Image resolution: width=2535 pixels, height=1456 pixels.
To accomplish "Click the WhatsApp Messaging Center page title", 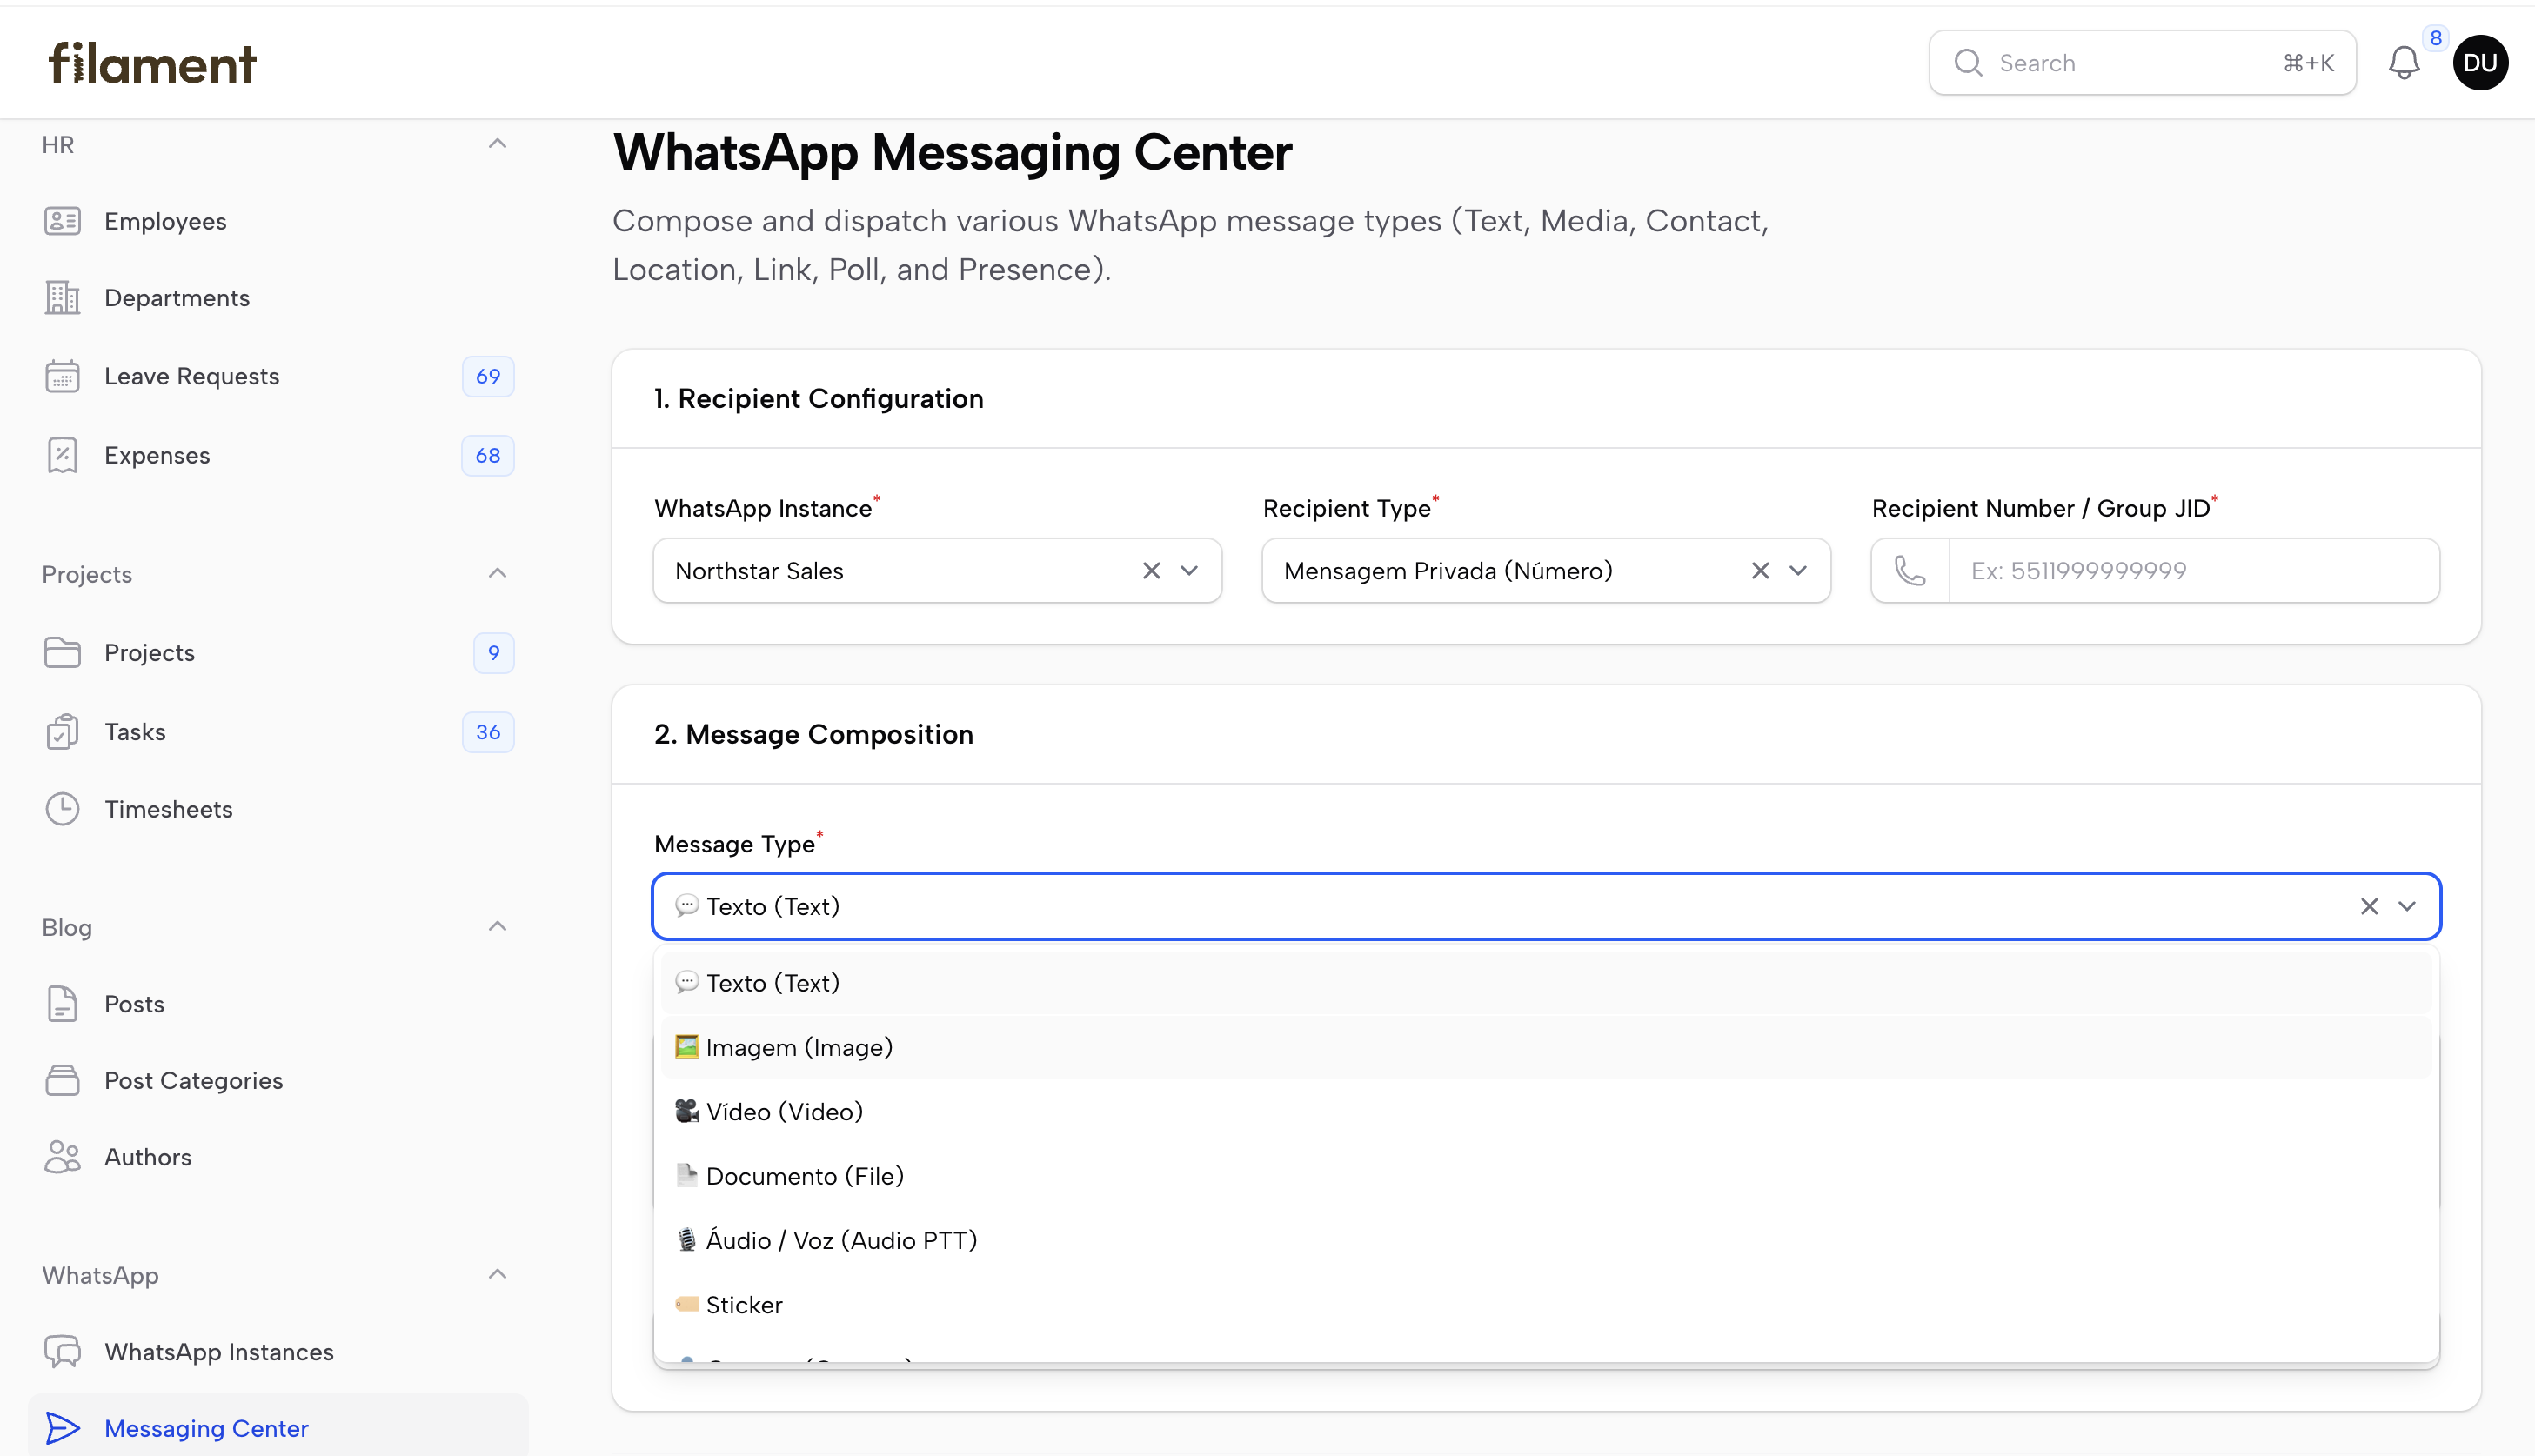I will click(952, 153).
